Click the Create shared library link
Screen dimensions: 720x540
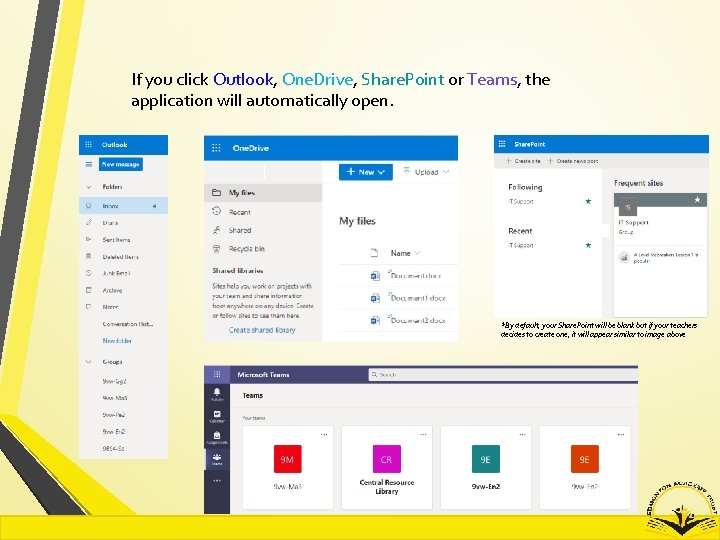(262, 330)
